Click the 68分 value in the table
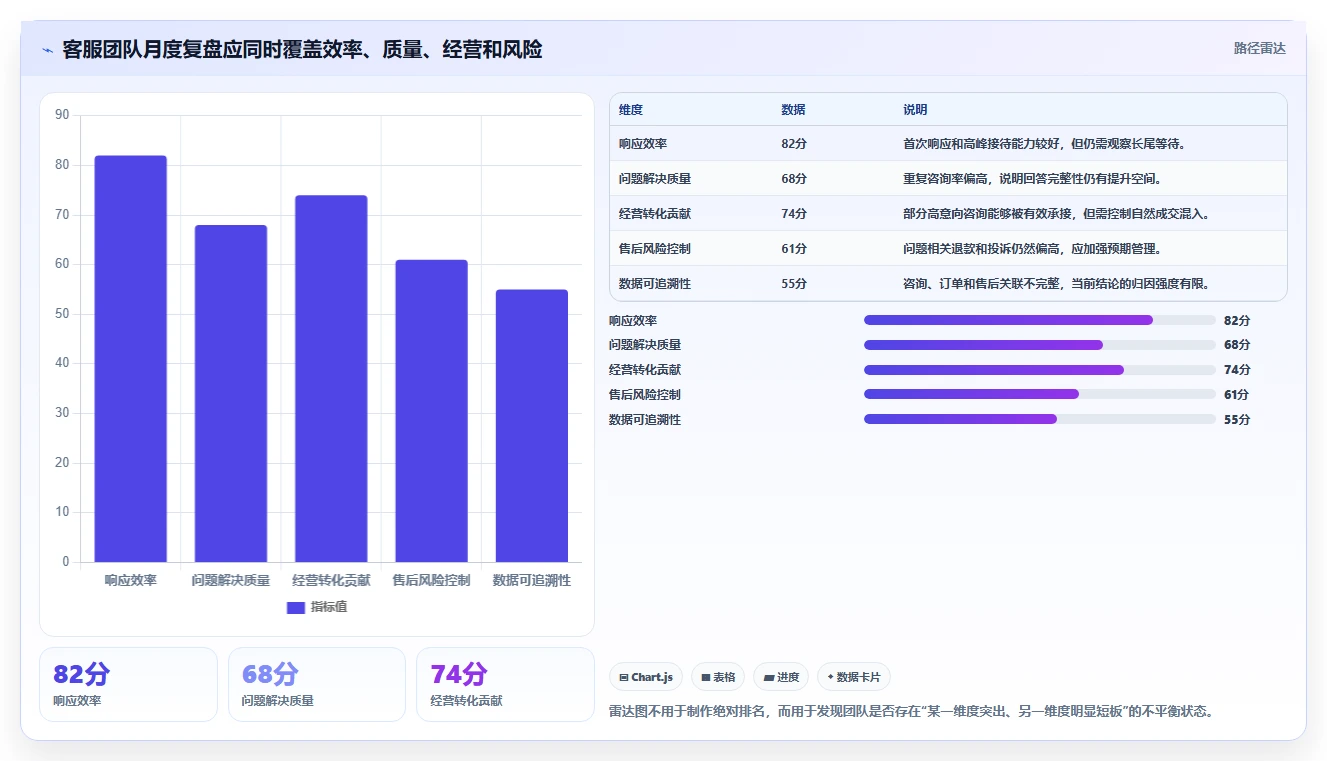1327x761 pixels. point(794,179)
